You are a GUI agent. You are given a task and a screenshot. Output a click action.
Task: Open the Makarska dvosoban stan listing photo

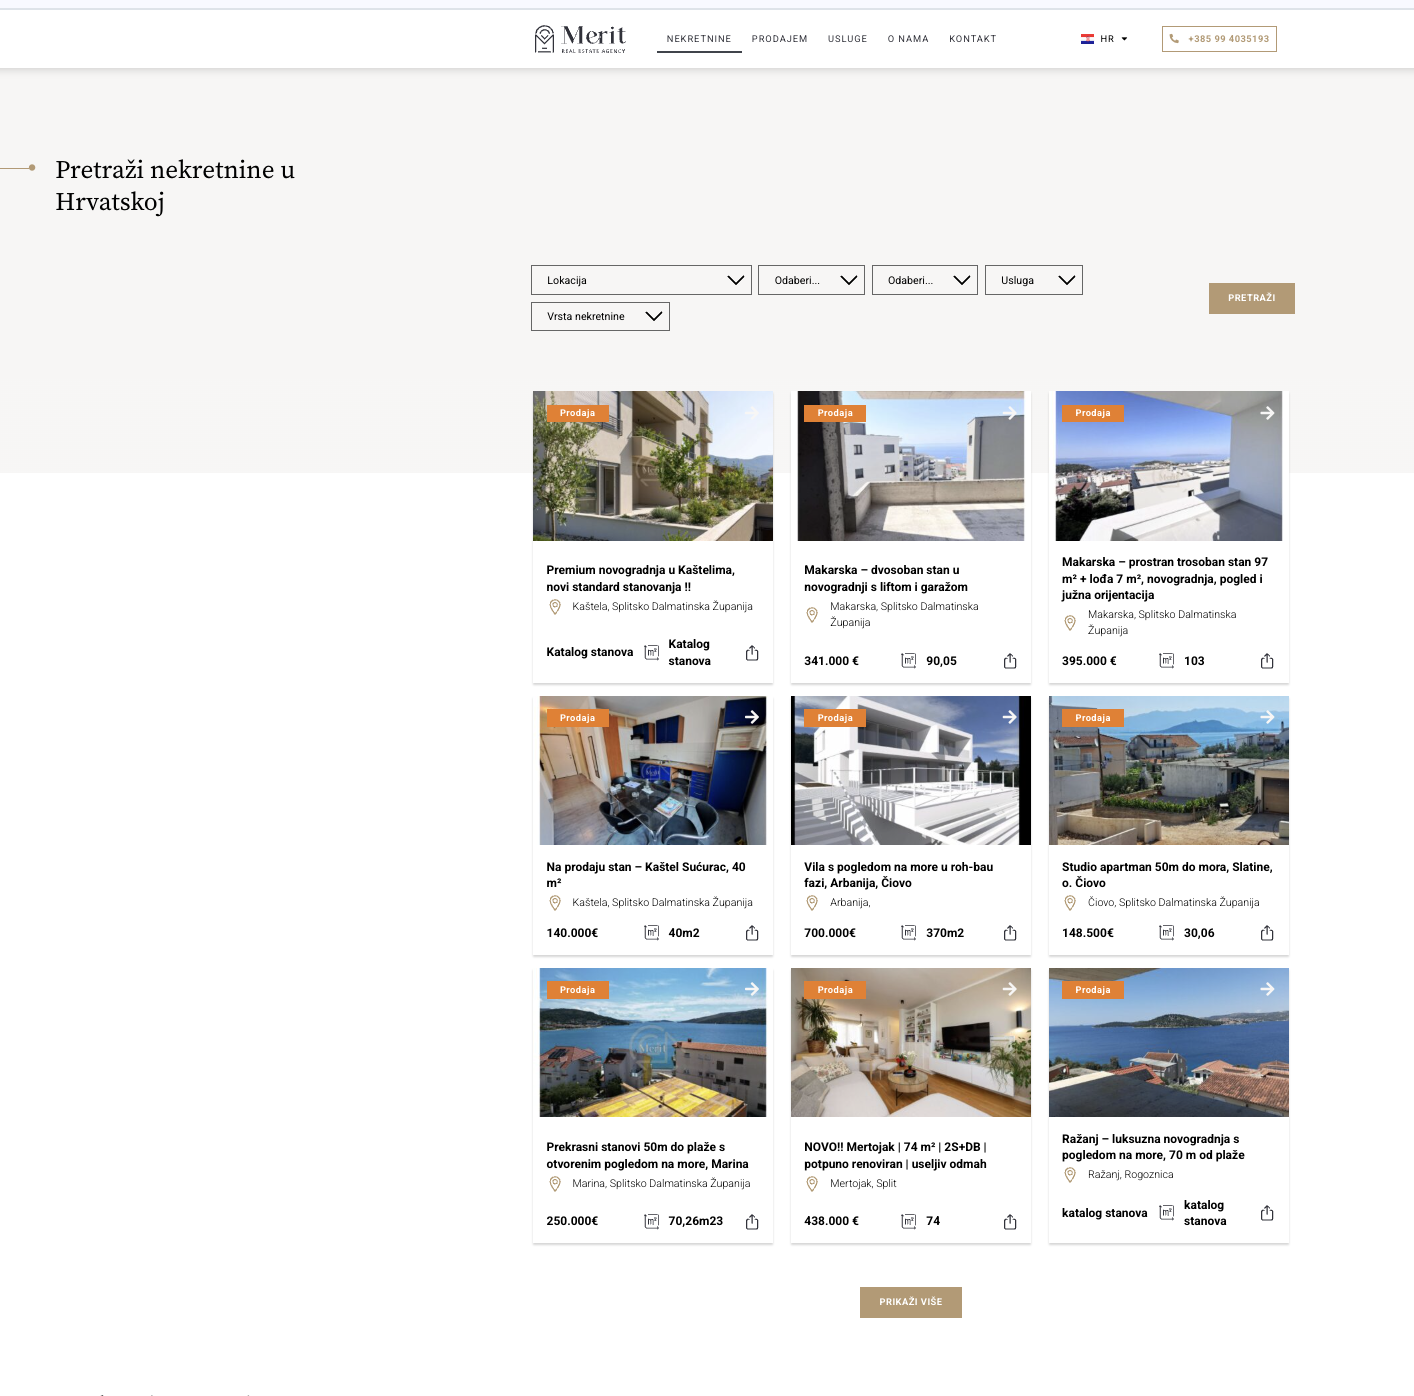[x=911, y=466]
